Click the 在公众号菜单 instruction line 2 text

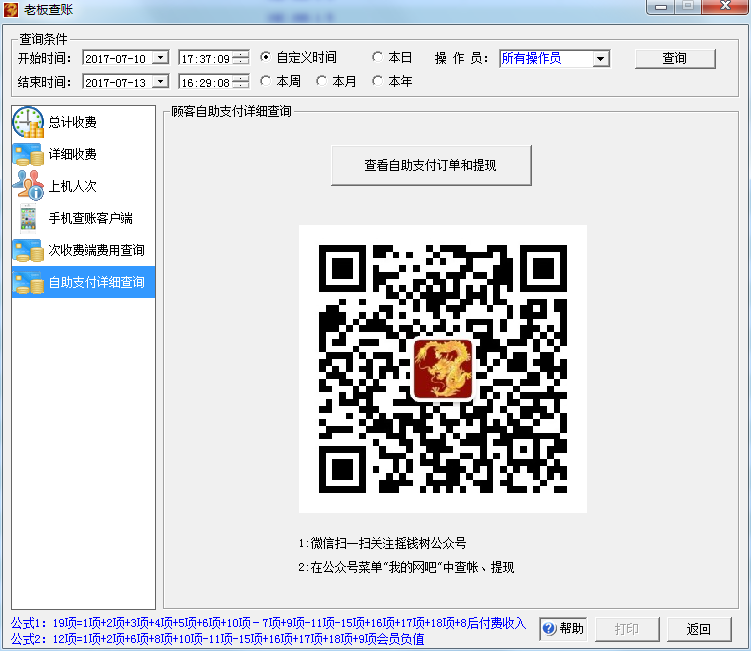[x=406, y=567]
